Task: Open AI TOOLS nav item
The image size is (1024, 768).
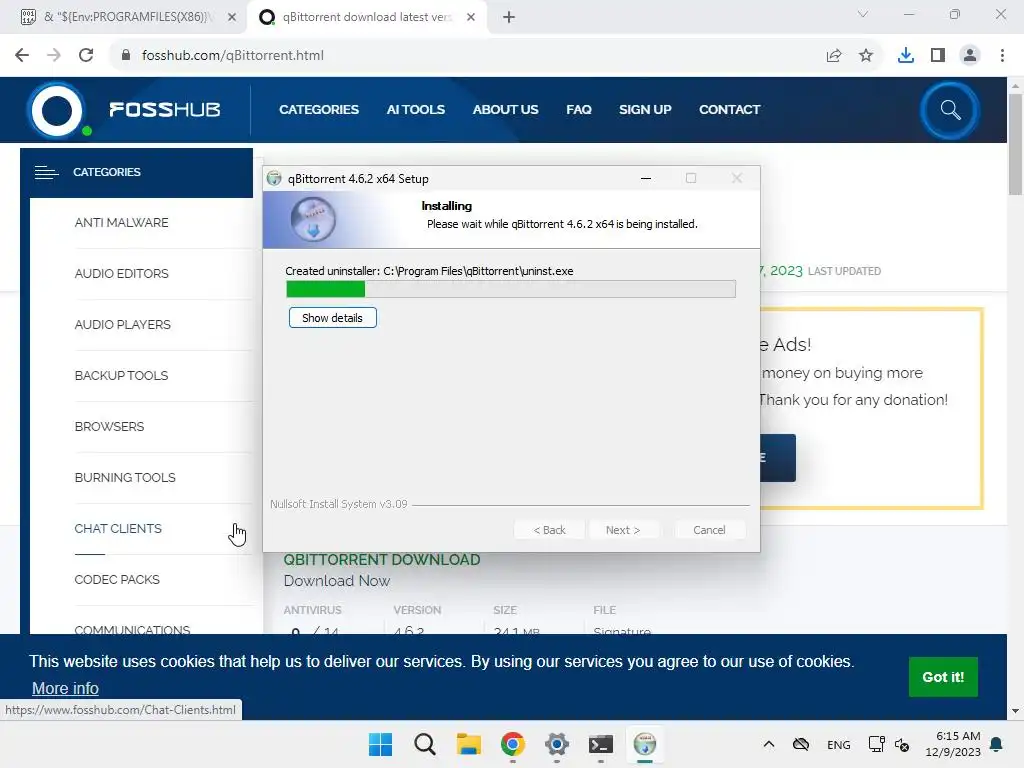Action: tap(415, 110)
